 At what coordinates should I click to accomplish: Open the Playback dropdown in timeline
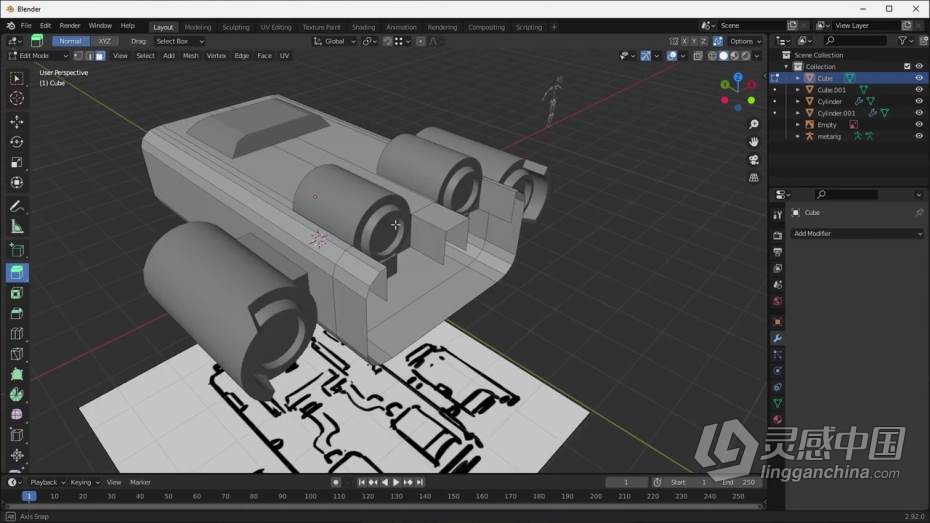point(47,483)
